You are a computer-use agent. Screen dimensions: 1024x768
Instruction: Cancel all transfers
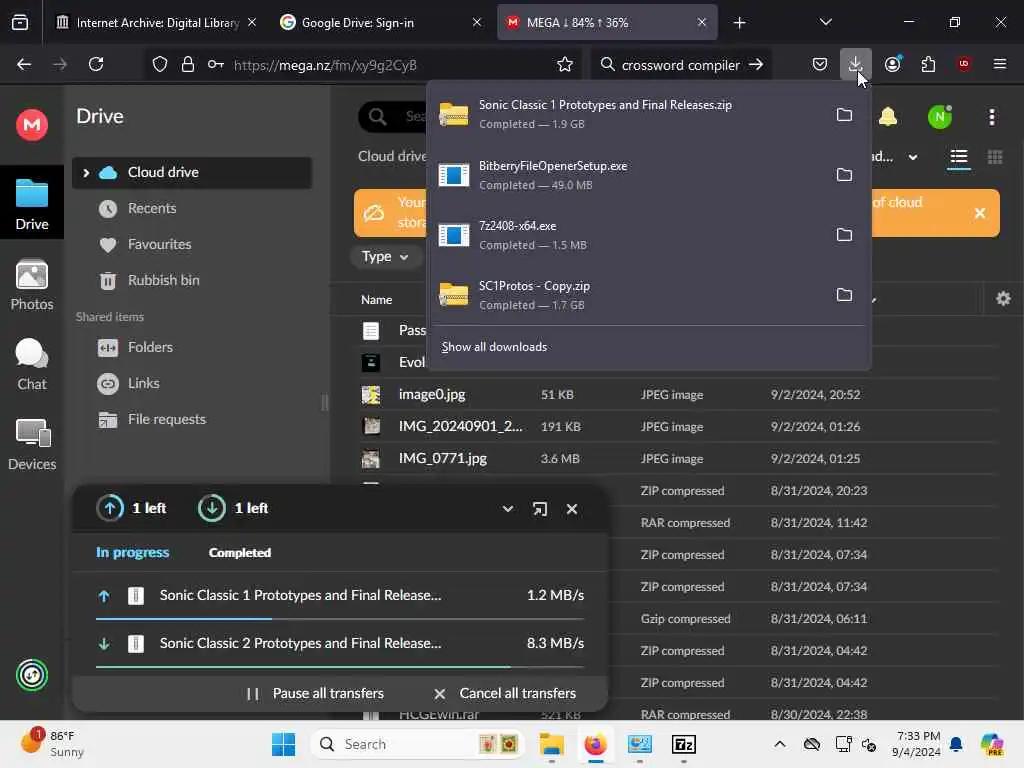(505, 694)
